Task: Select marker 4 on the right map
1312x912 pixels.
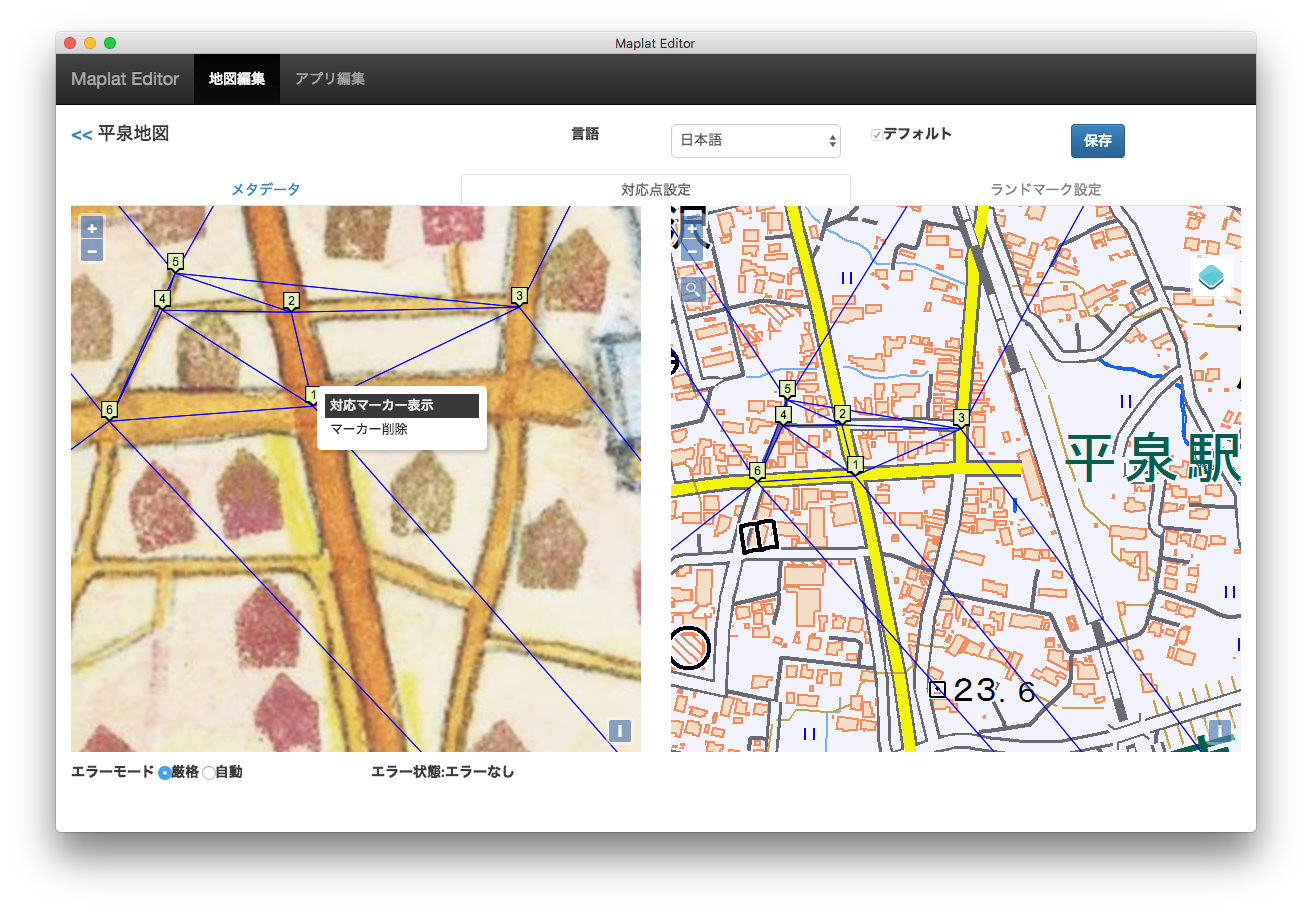Action: (x=783, y=415)
